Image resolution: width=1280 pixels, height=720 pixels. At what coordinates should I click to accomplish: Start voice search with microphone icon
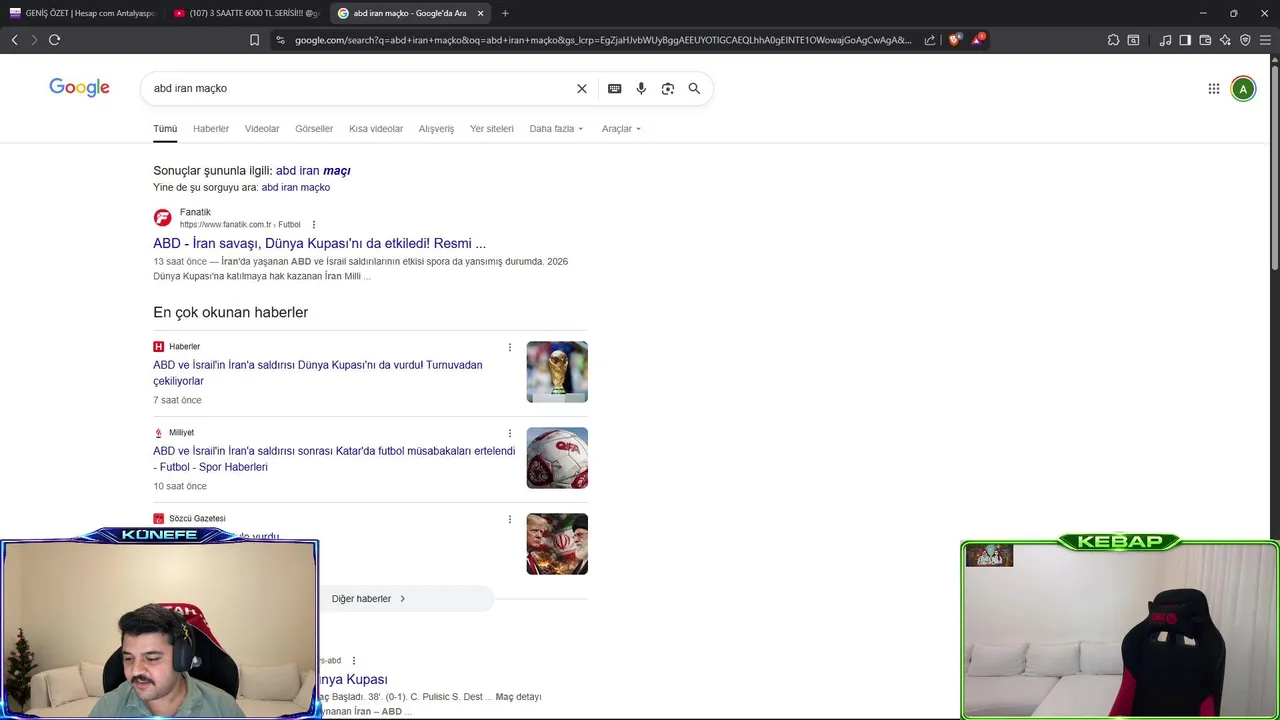[x=641, y=88]
